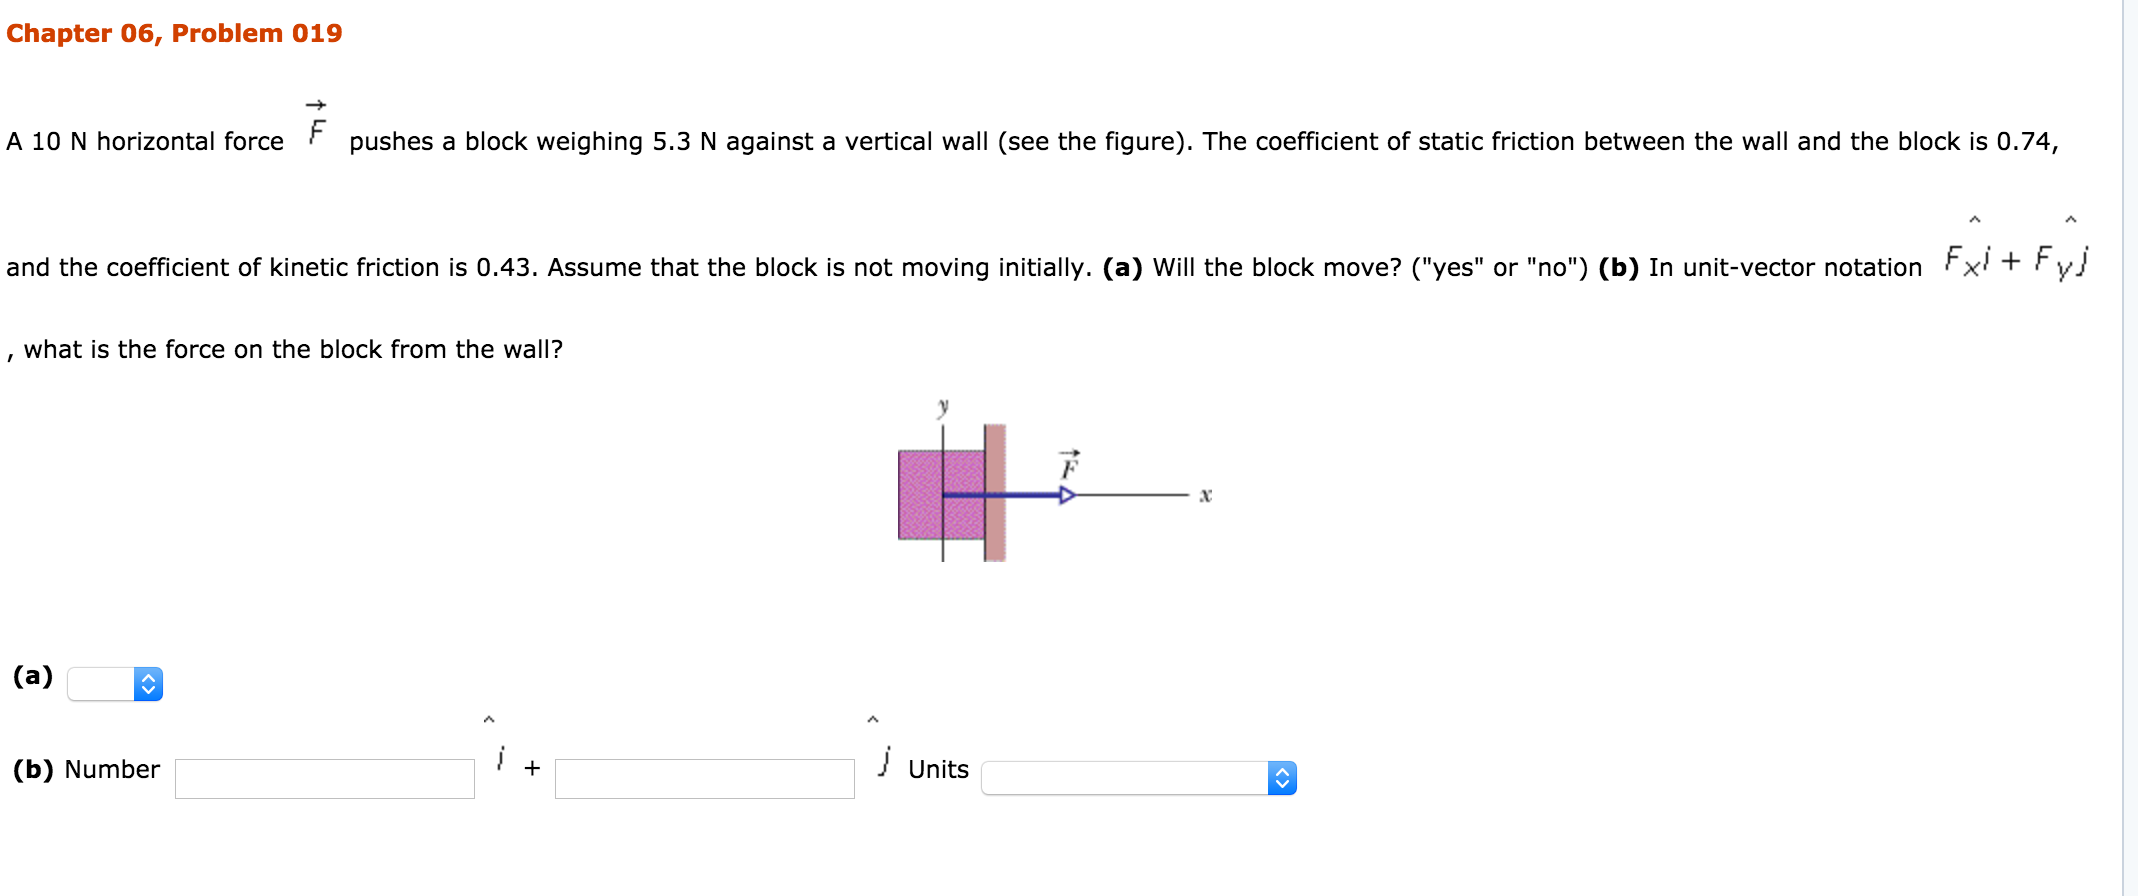The width and height of the screenshot is (2138, 896).
Task: Click the y axis label in the figure
Action: pyautogui.click(x=943, y=407)
